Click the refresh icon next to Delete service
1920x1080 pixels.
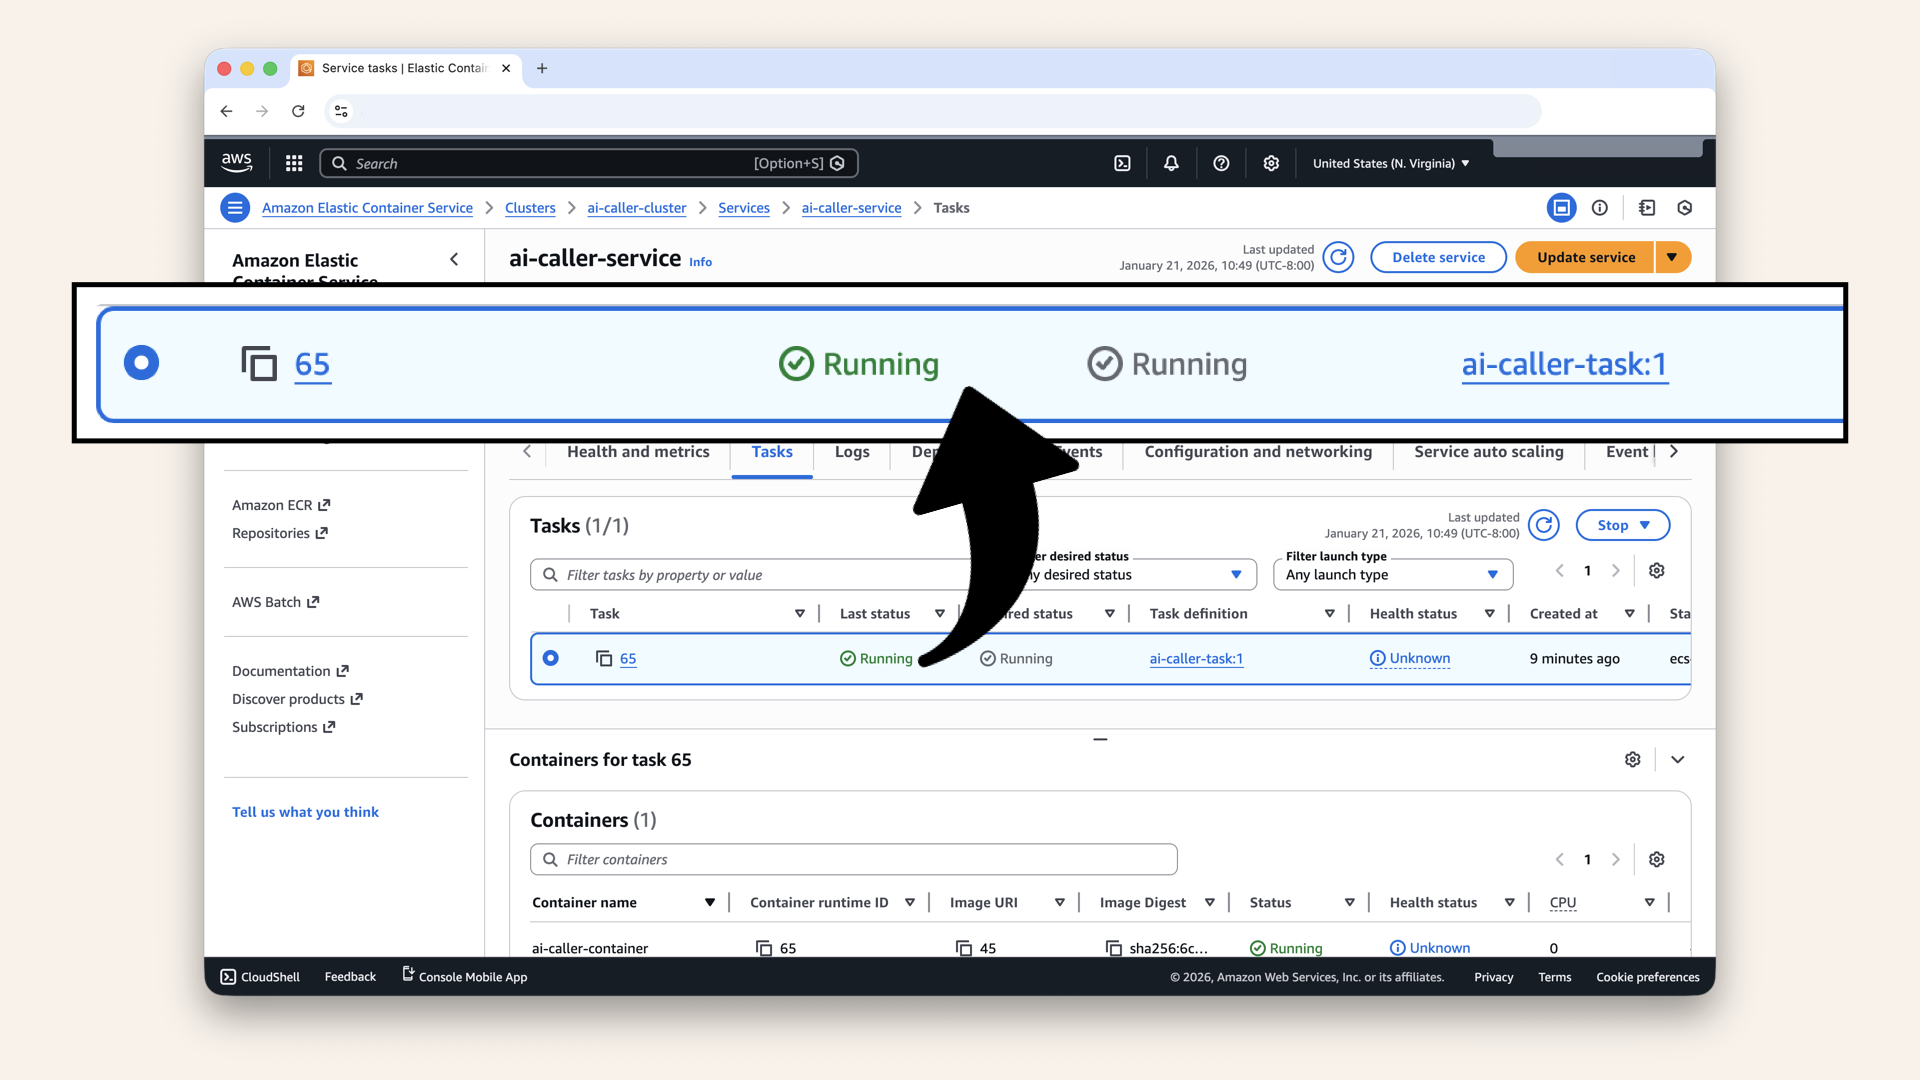[x=1338, y=257]
